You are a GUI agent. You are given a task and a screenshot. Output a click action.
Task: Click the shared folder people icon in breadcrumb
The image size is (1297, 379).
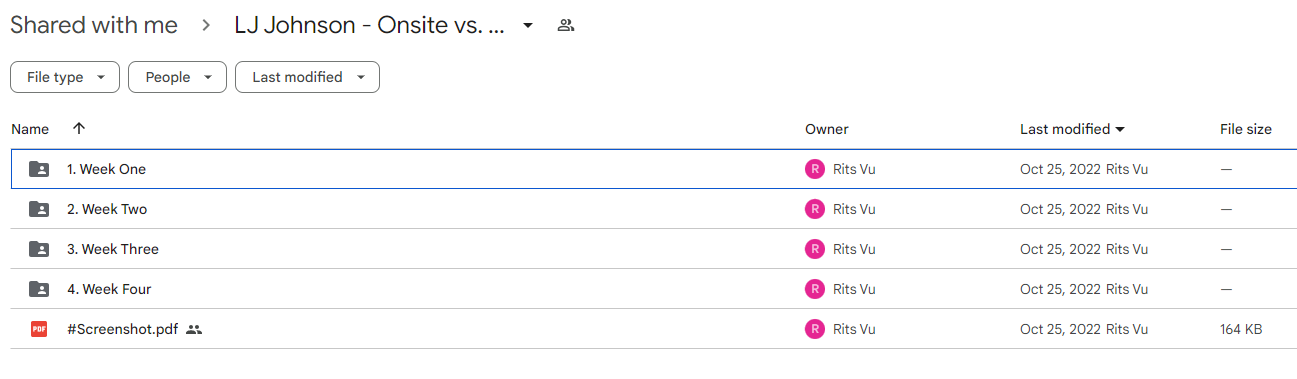click(566, 25)
